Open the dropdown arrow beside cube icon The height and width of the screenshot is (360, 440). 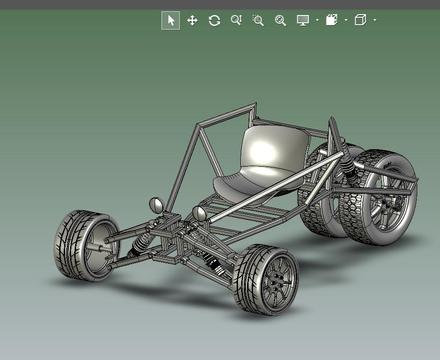coord(375,20)
